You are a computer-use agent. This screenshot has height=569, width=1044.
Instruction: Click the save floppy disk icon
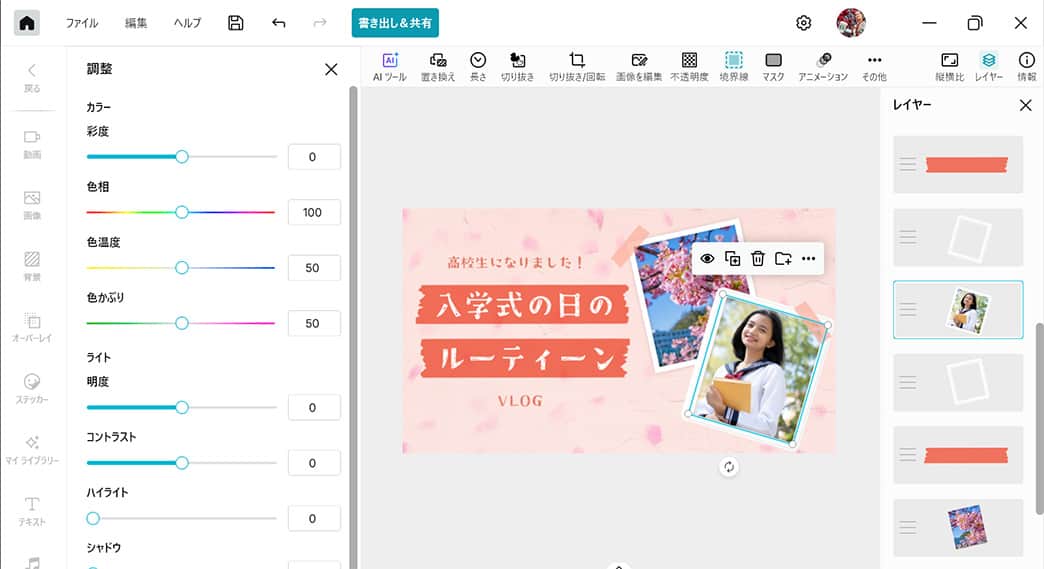(x=236, y=23)
